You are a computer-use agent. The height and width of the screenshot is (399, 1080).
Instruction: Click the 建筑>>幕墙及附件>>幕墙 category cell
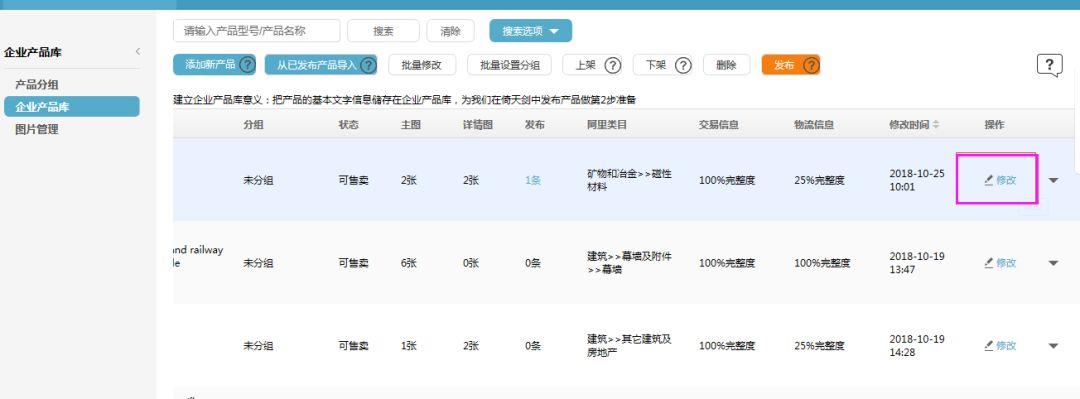tap(629, 263)
